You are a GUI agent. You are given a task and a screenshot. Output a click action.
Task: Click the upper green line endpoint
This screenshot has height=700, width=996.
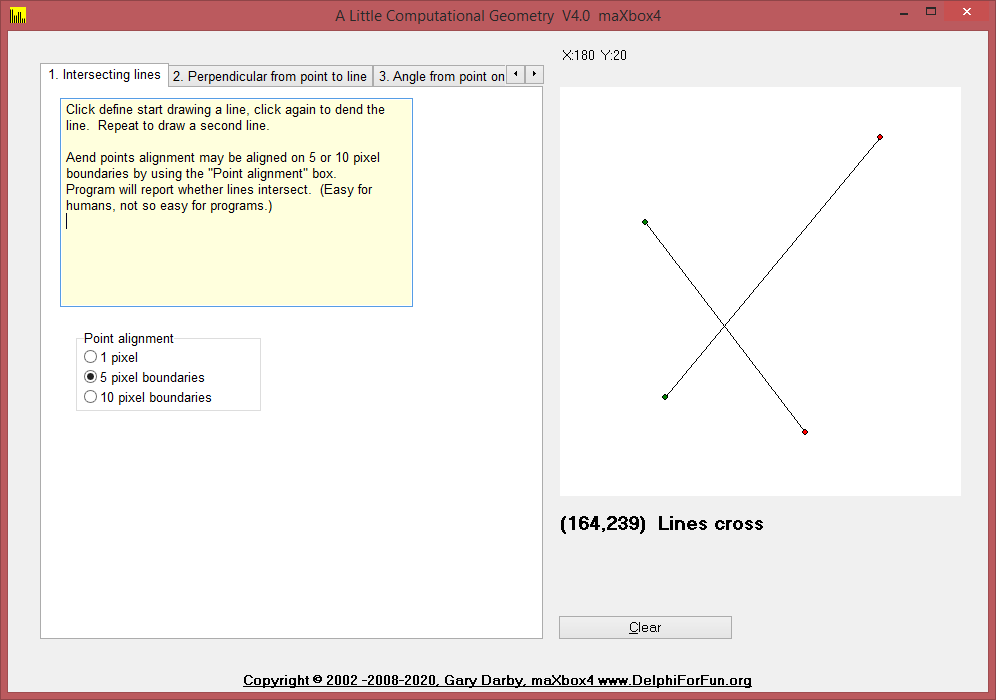click(645, 222)
